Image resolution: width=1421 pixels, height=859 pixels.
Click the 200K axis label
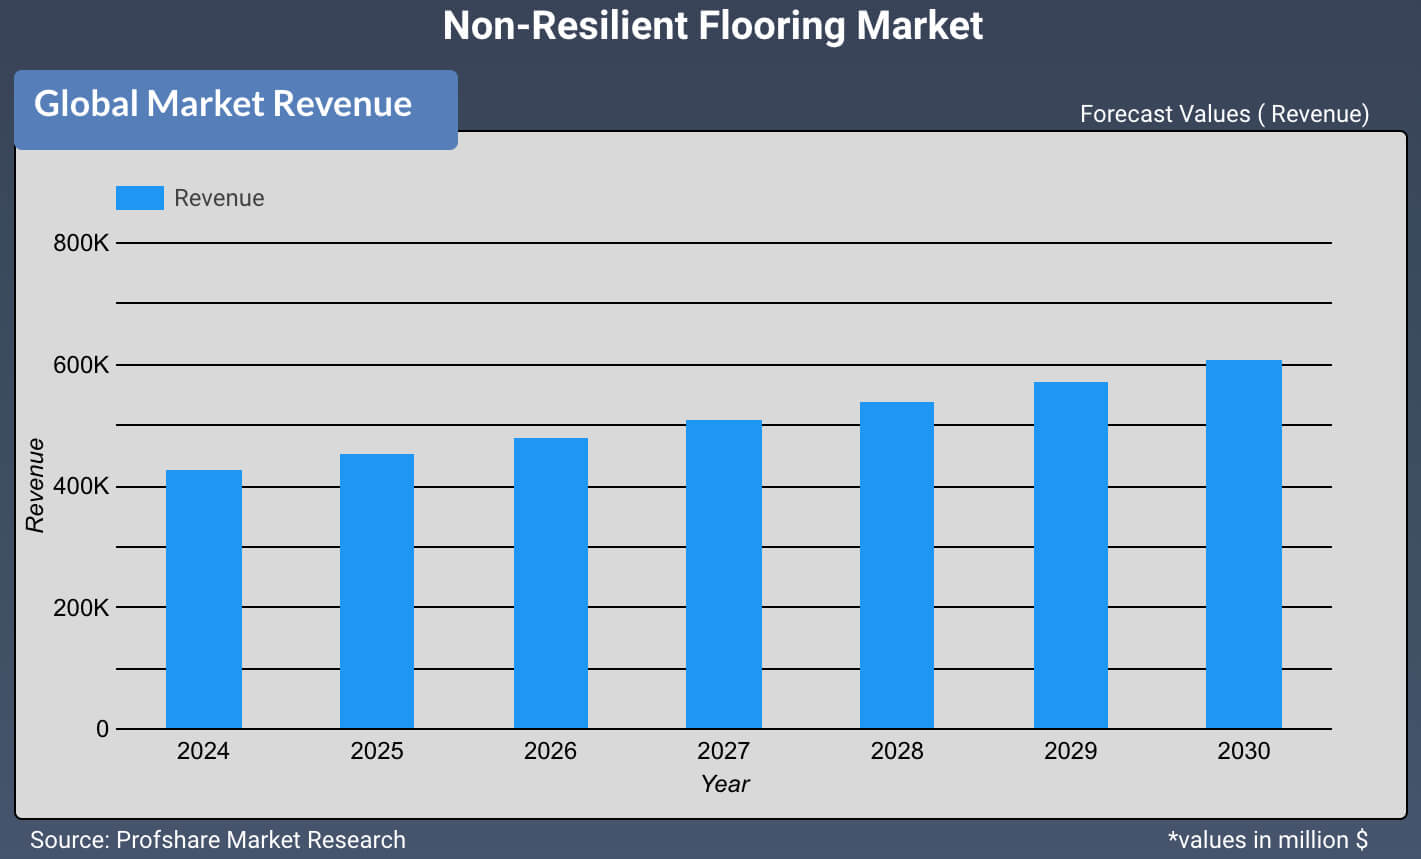(81, 608)
